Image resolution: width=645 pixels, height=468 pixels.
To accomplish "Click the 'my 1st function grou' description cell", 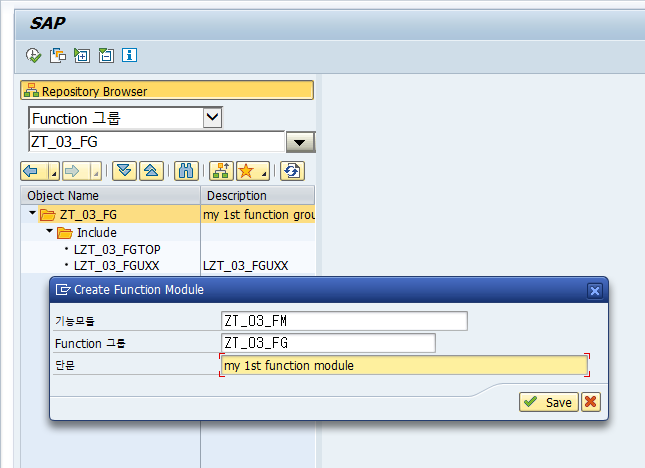I will point(259,214).
